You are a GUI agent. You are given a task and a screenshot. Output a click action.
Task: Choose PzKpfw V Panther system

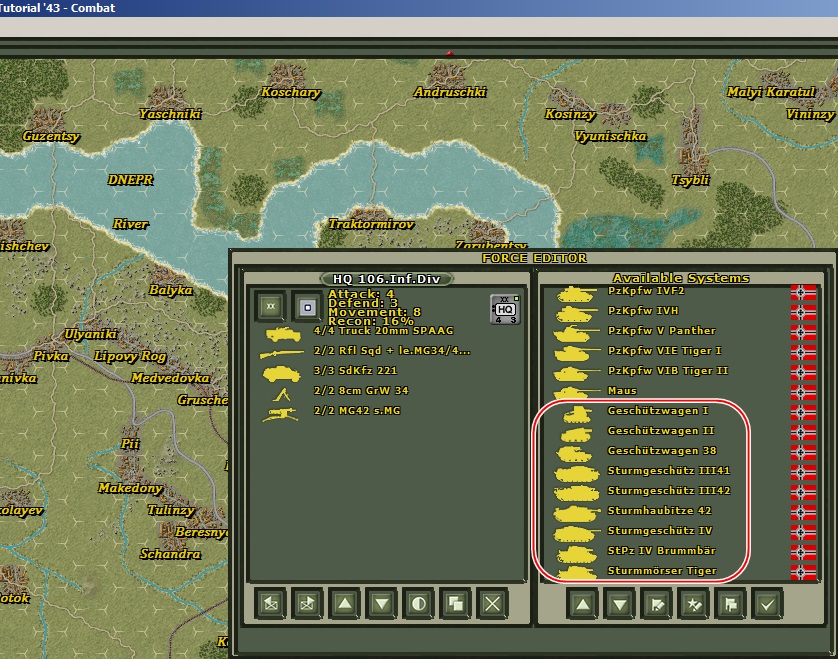click(x=662, y=331)
